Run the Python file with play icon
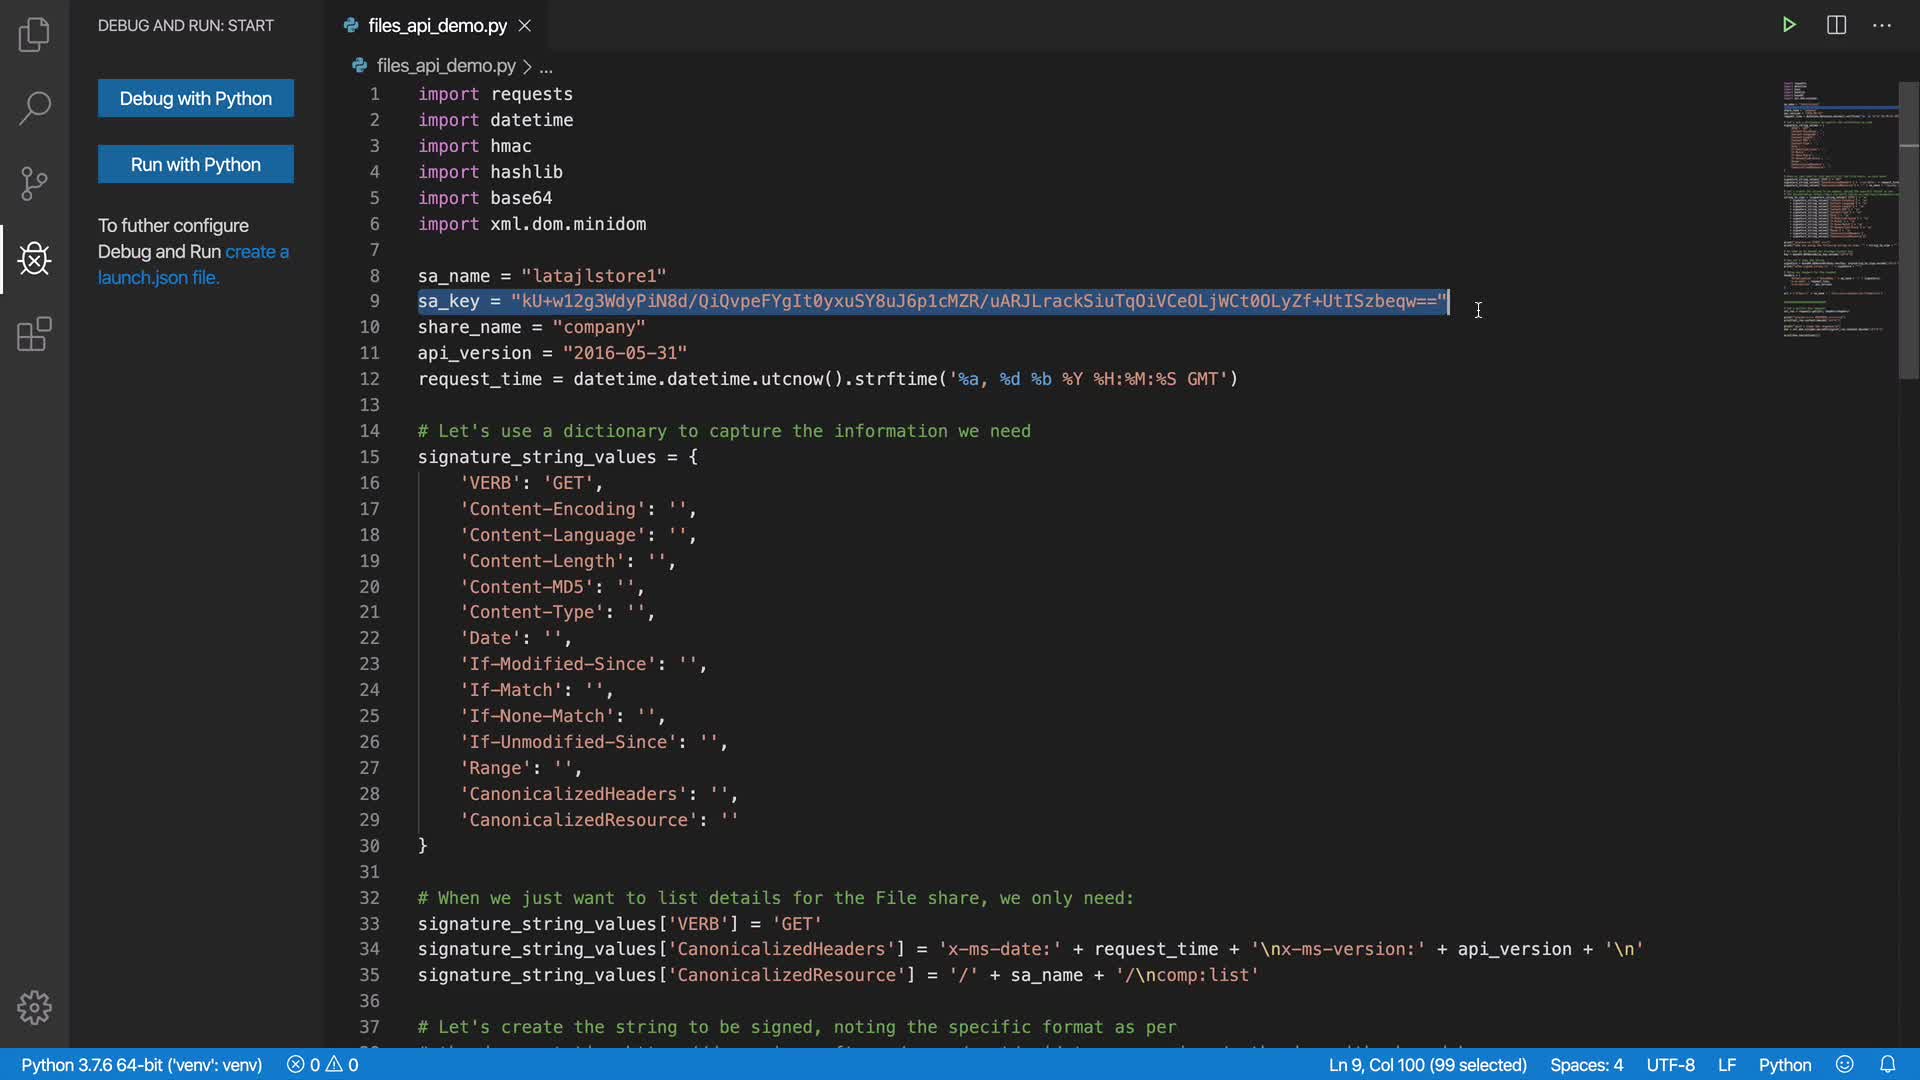The image size is (1920, 1080). click(x=1789, y=25)
